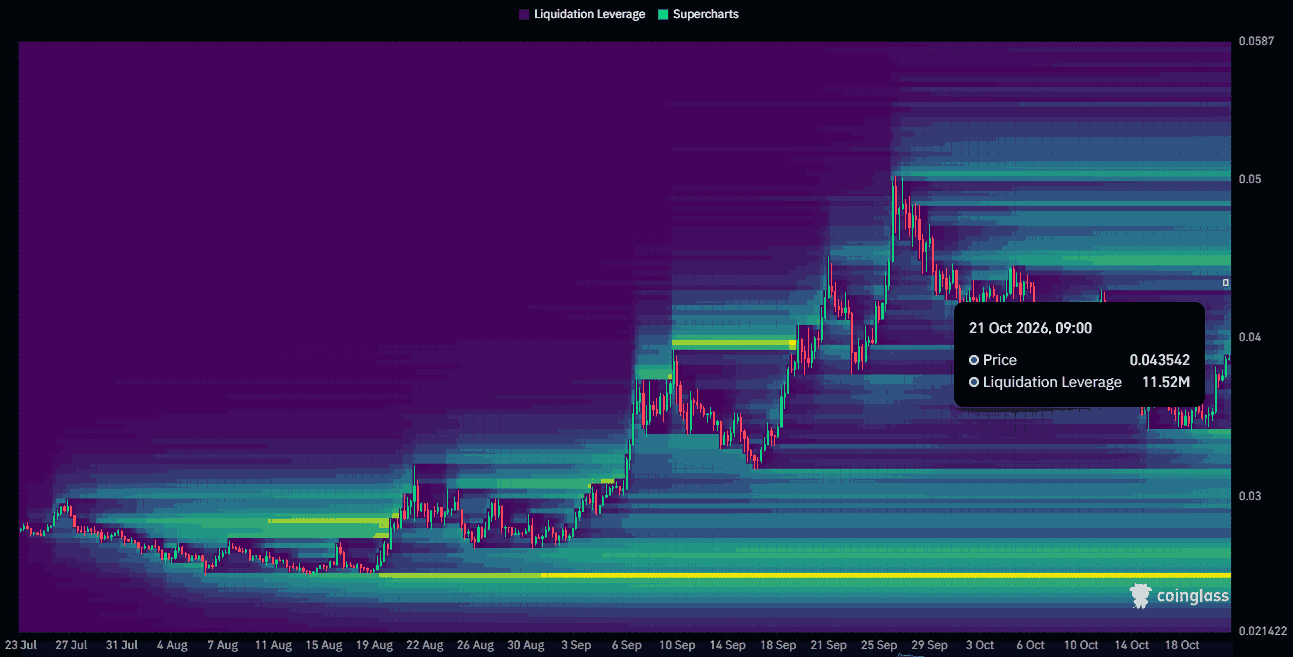Click the 27 Jul date label
Image resolution: width=1293 pixels, height=657 pixels.
point(71,645)
